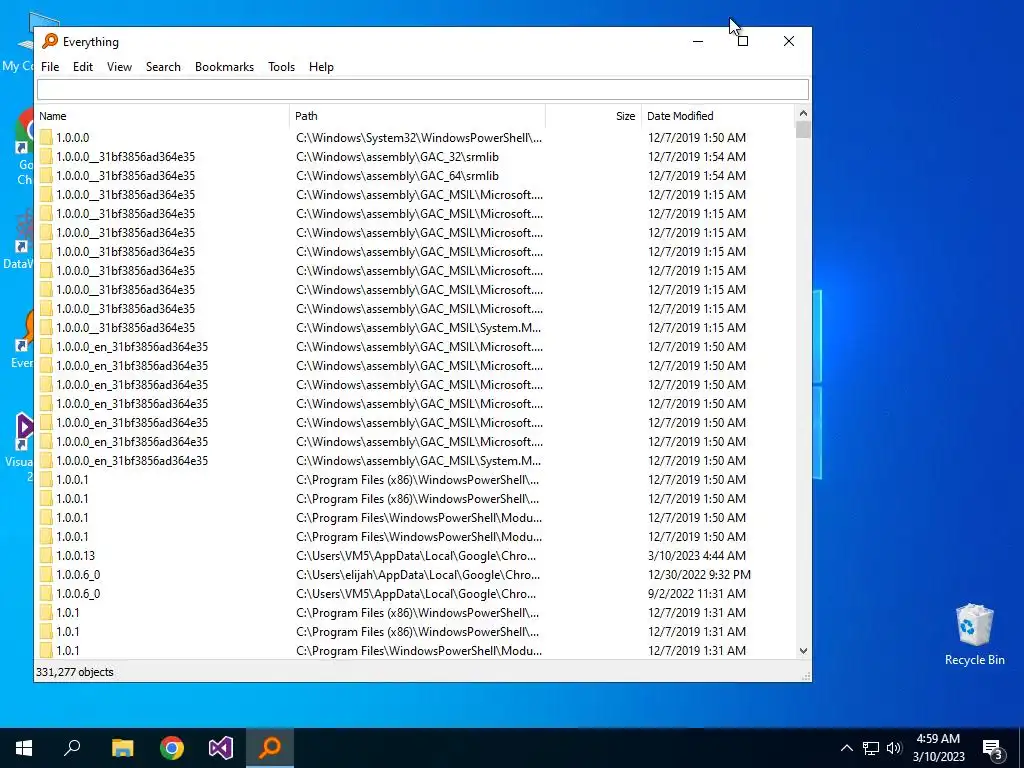Sort by the Name column header
This screenshot has height=768, width=1024.
pyautogui.click(x=162, y=116)
